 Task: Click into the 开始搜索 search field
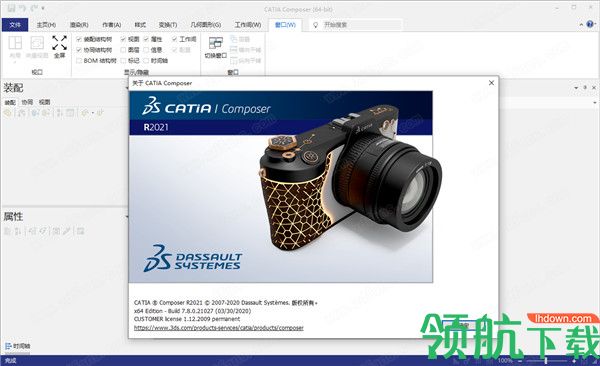pos(362,25)
